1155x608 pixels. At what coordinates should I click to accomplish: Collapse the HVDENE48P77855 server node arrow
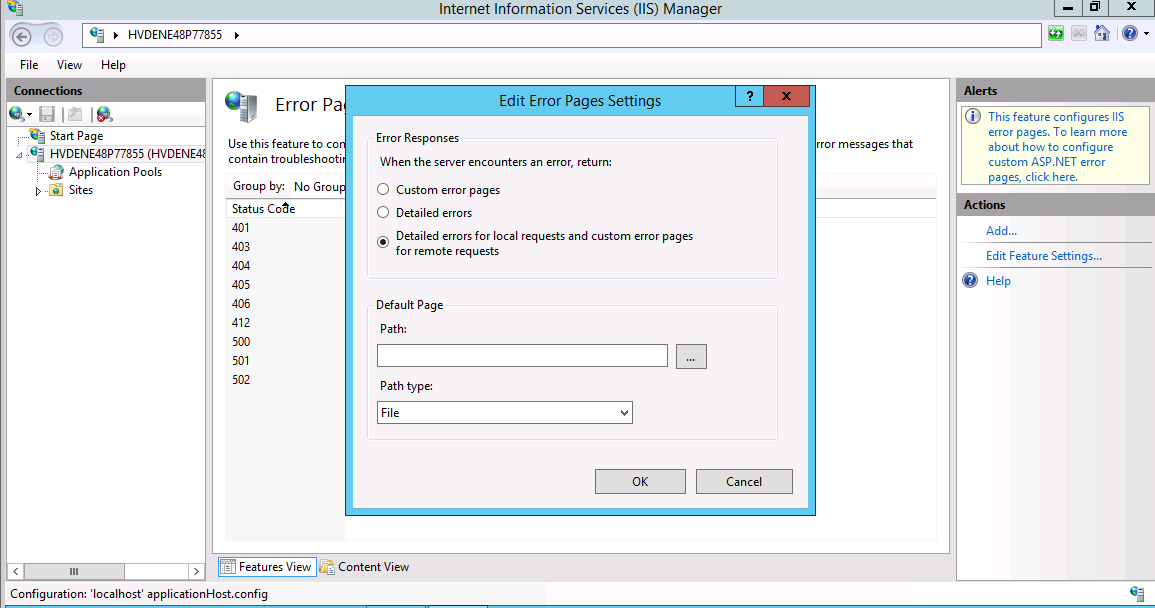click(20, 155)
